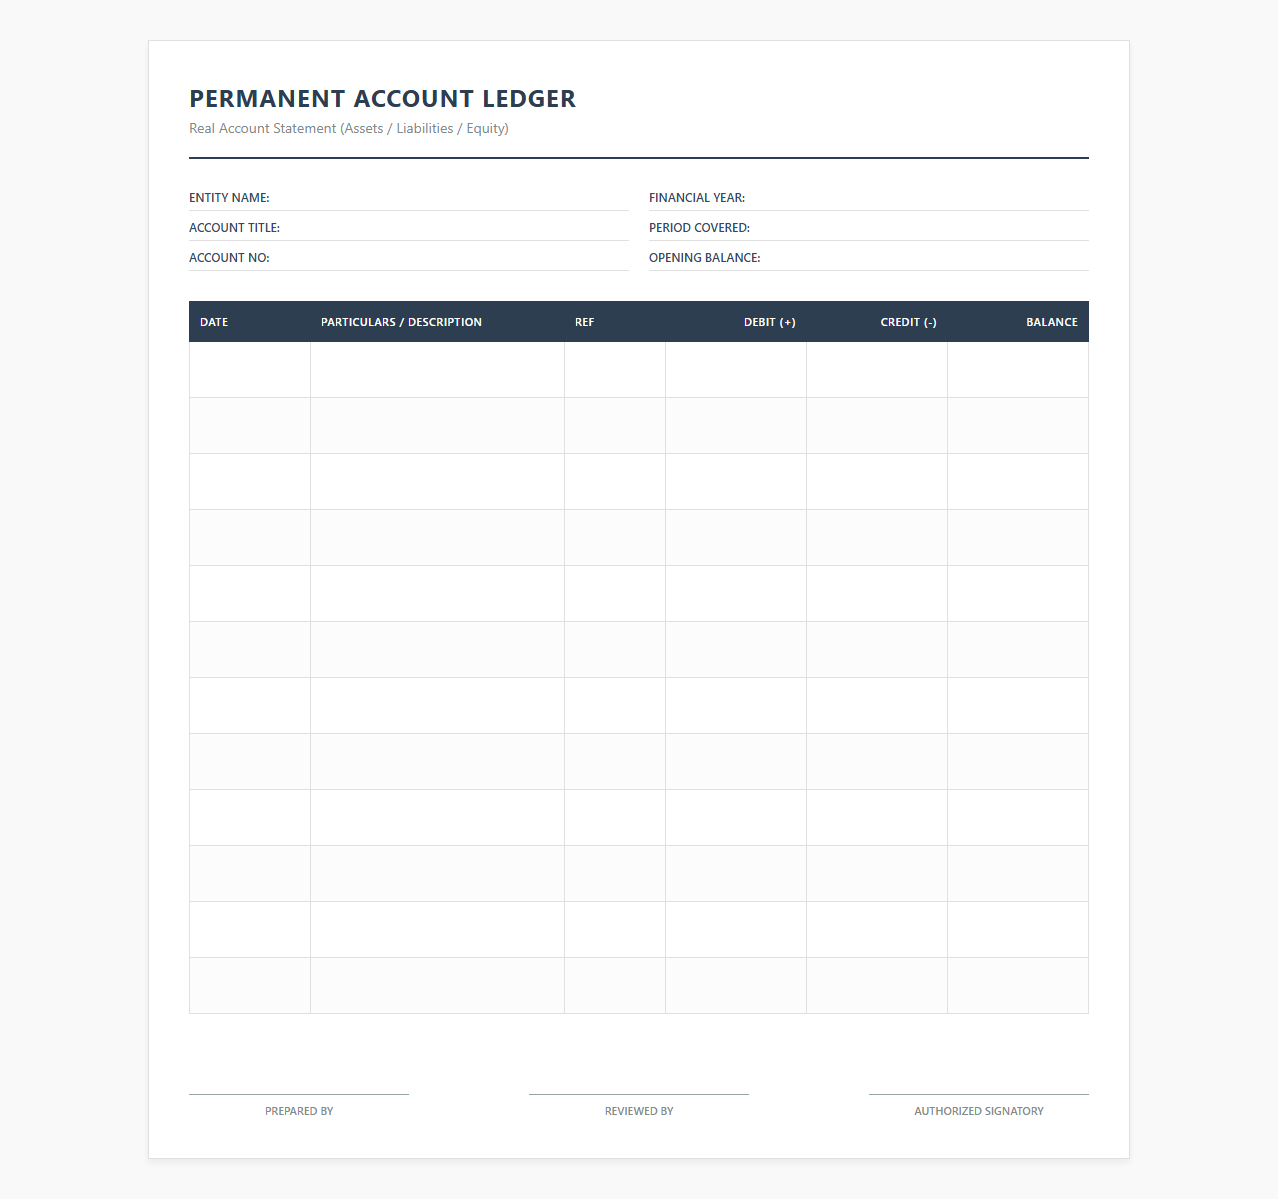
Task: Select the DATE column header
Action: click(250, 322)
